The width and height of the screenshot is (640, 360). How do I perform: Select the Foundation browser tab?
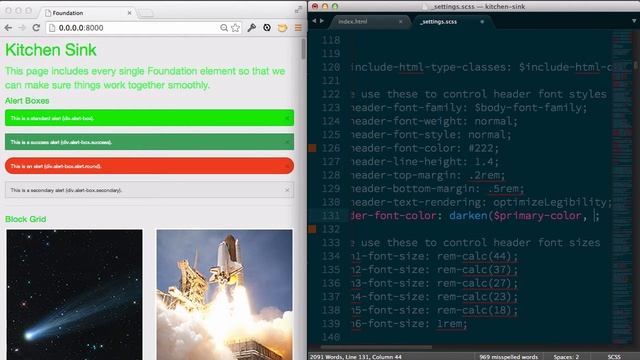click(x=88, y=13)
